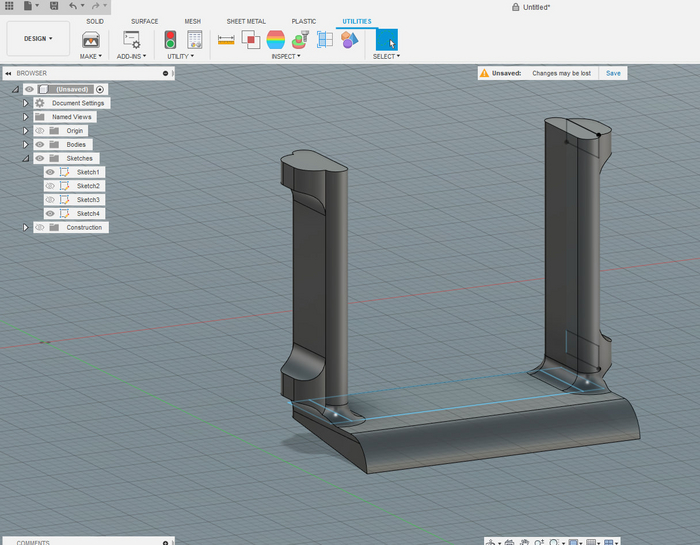Viewport: 700px width, 545px height.
Task: Click the Section Analysis icon
Action: 325,40
